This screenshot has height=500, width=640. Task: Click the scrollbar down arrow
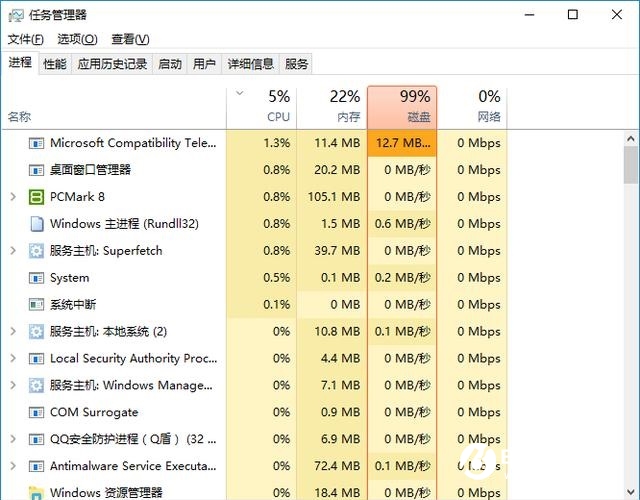[631, 492]
